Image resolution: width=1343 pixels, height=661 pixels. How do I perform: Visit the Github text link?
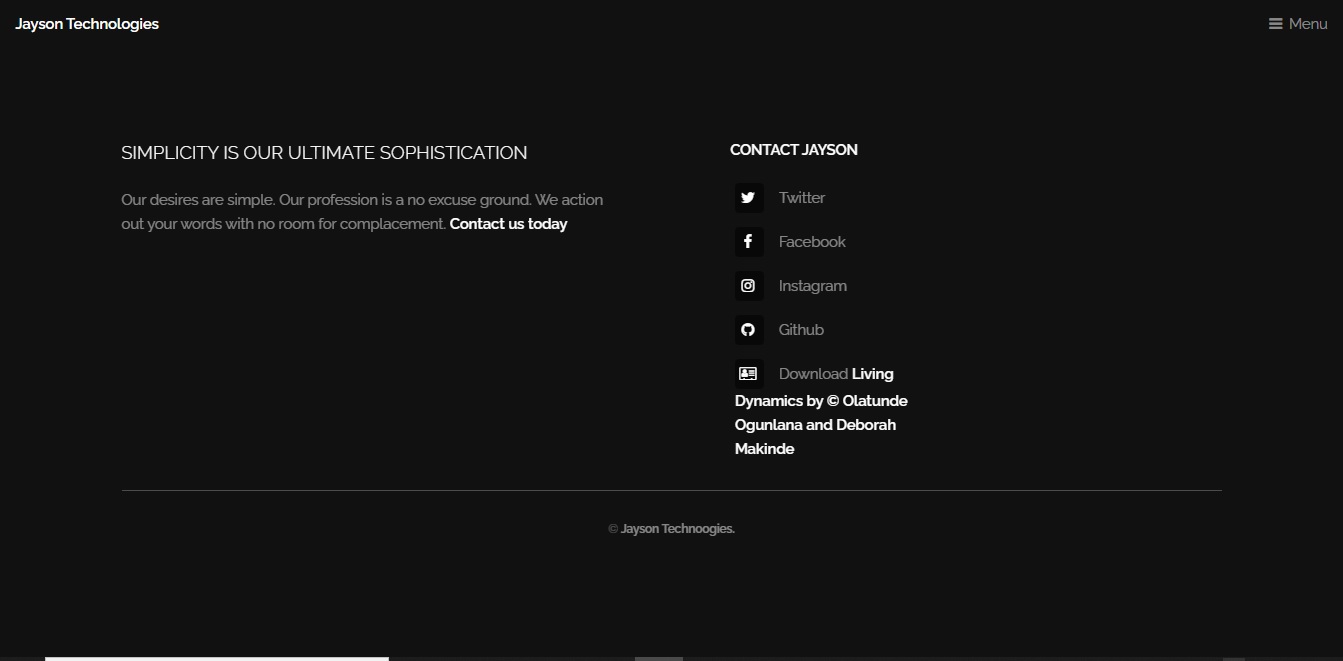pos(801,330)
